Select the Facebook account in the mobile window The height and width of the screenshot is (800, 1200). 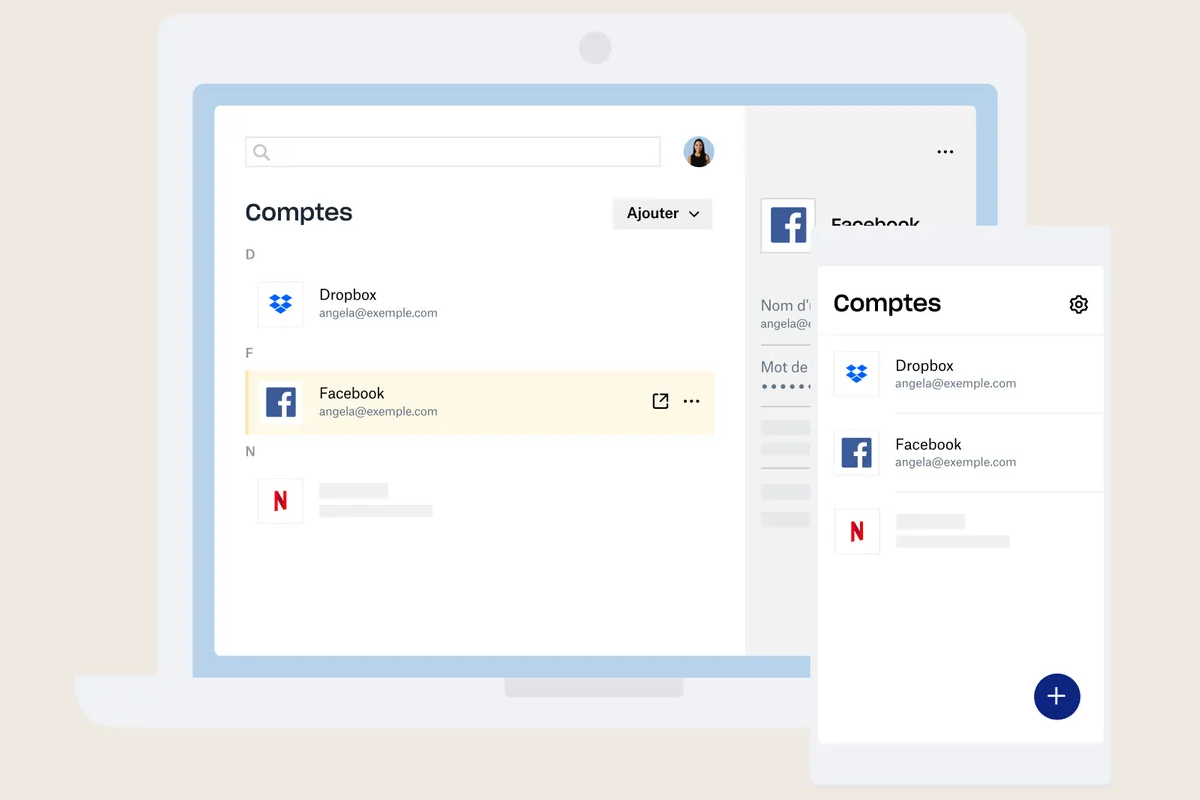point(961,453)
